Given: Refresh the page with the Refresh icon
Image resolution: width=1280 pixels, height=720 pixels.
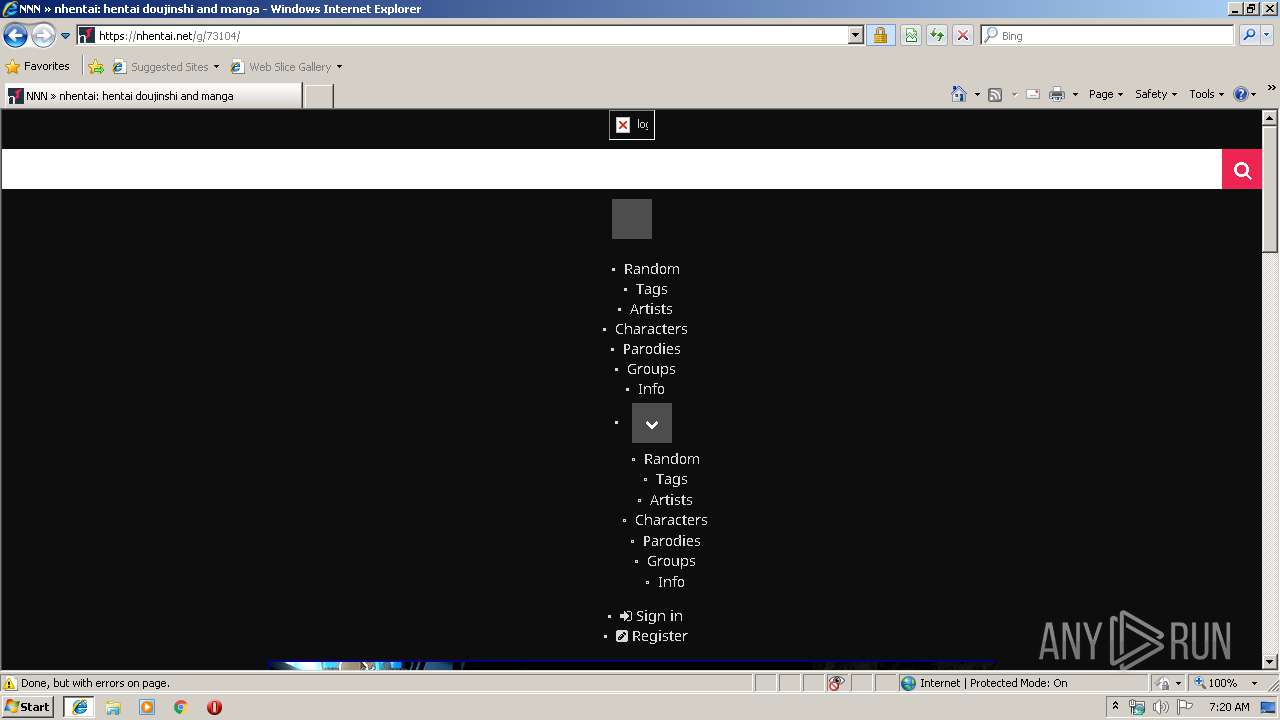Looking at the screenshot, I should (937, 36).
